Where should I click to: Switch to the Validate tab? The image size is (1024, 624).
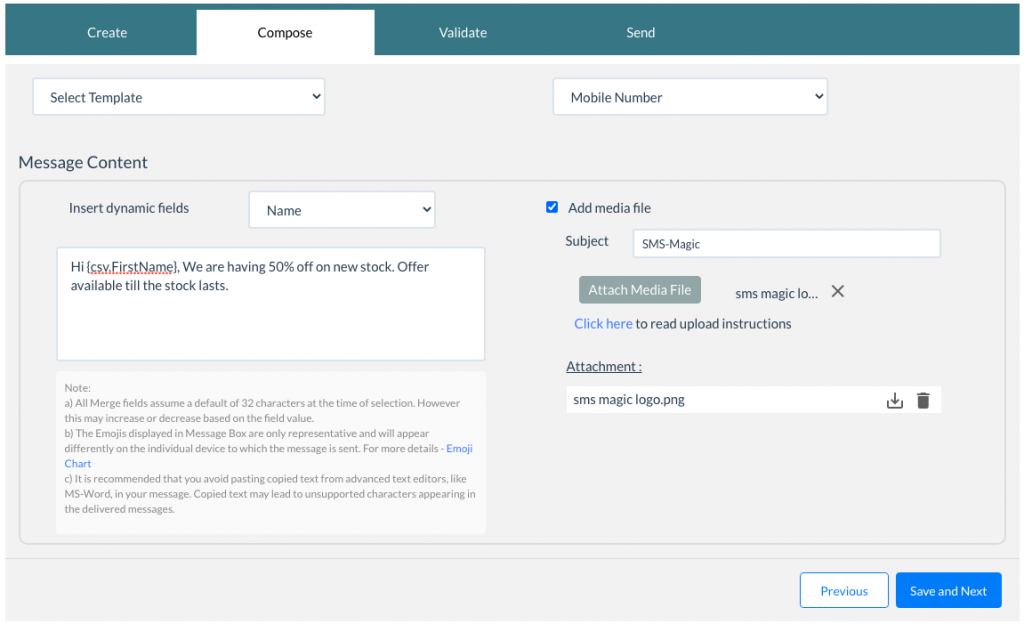(462, 32)
